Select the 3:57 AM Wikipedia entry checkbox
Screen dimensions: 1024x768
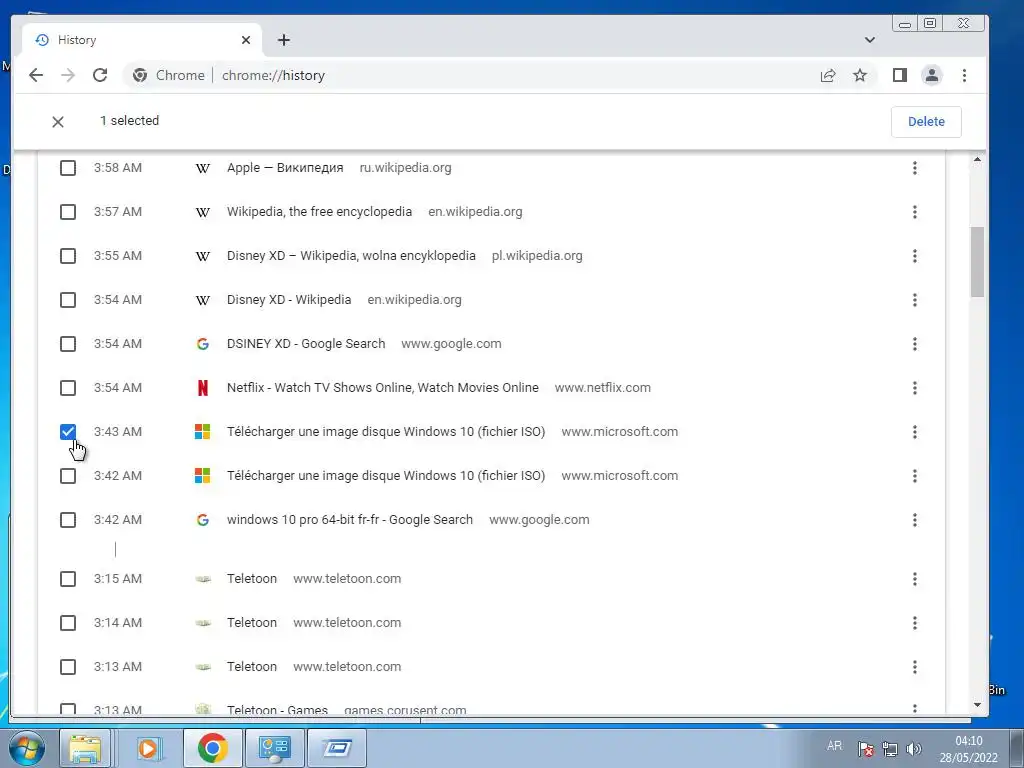[x=68, y=212]
